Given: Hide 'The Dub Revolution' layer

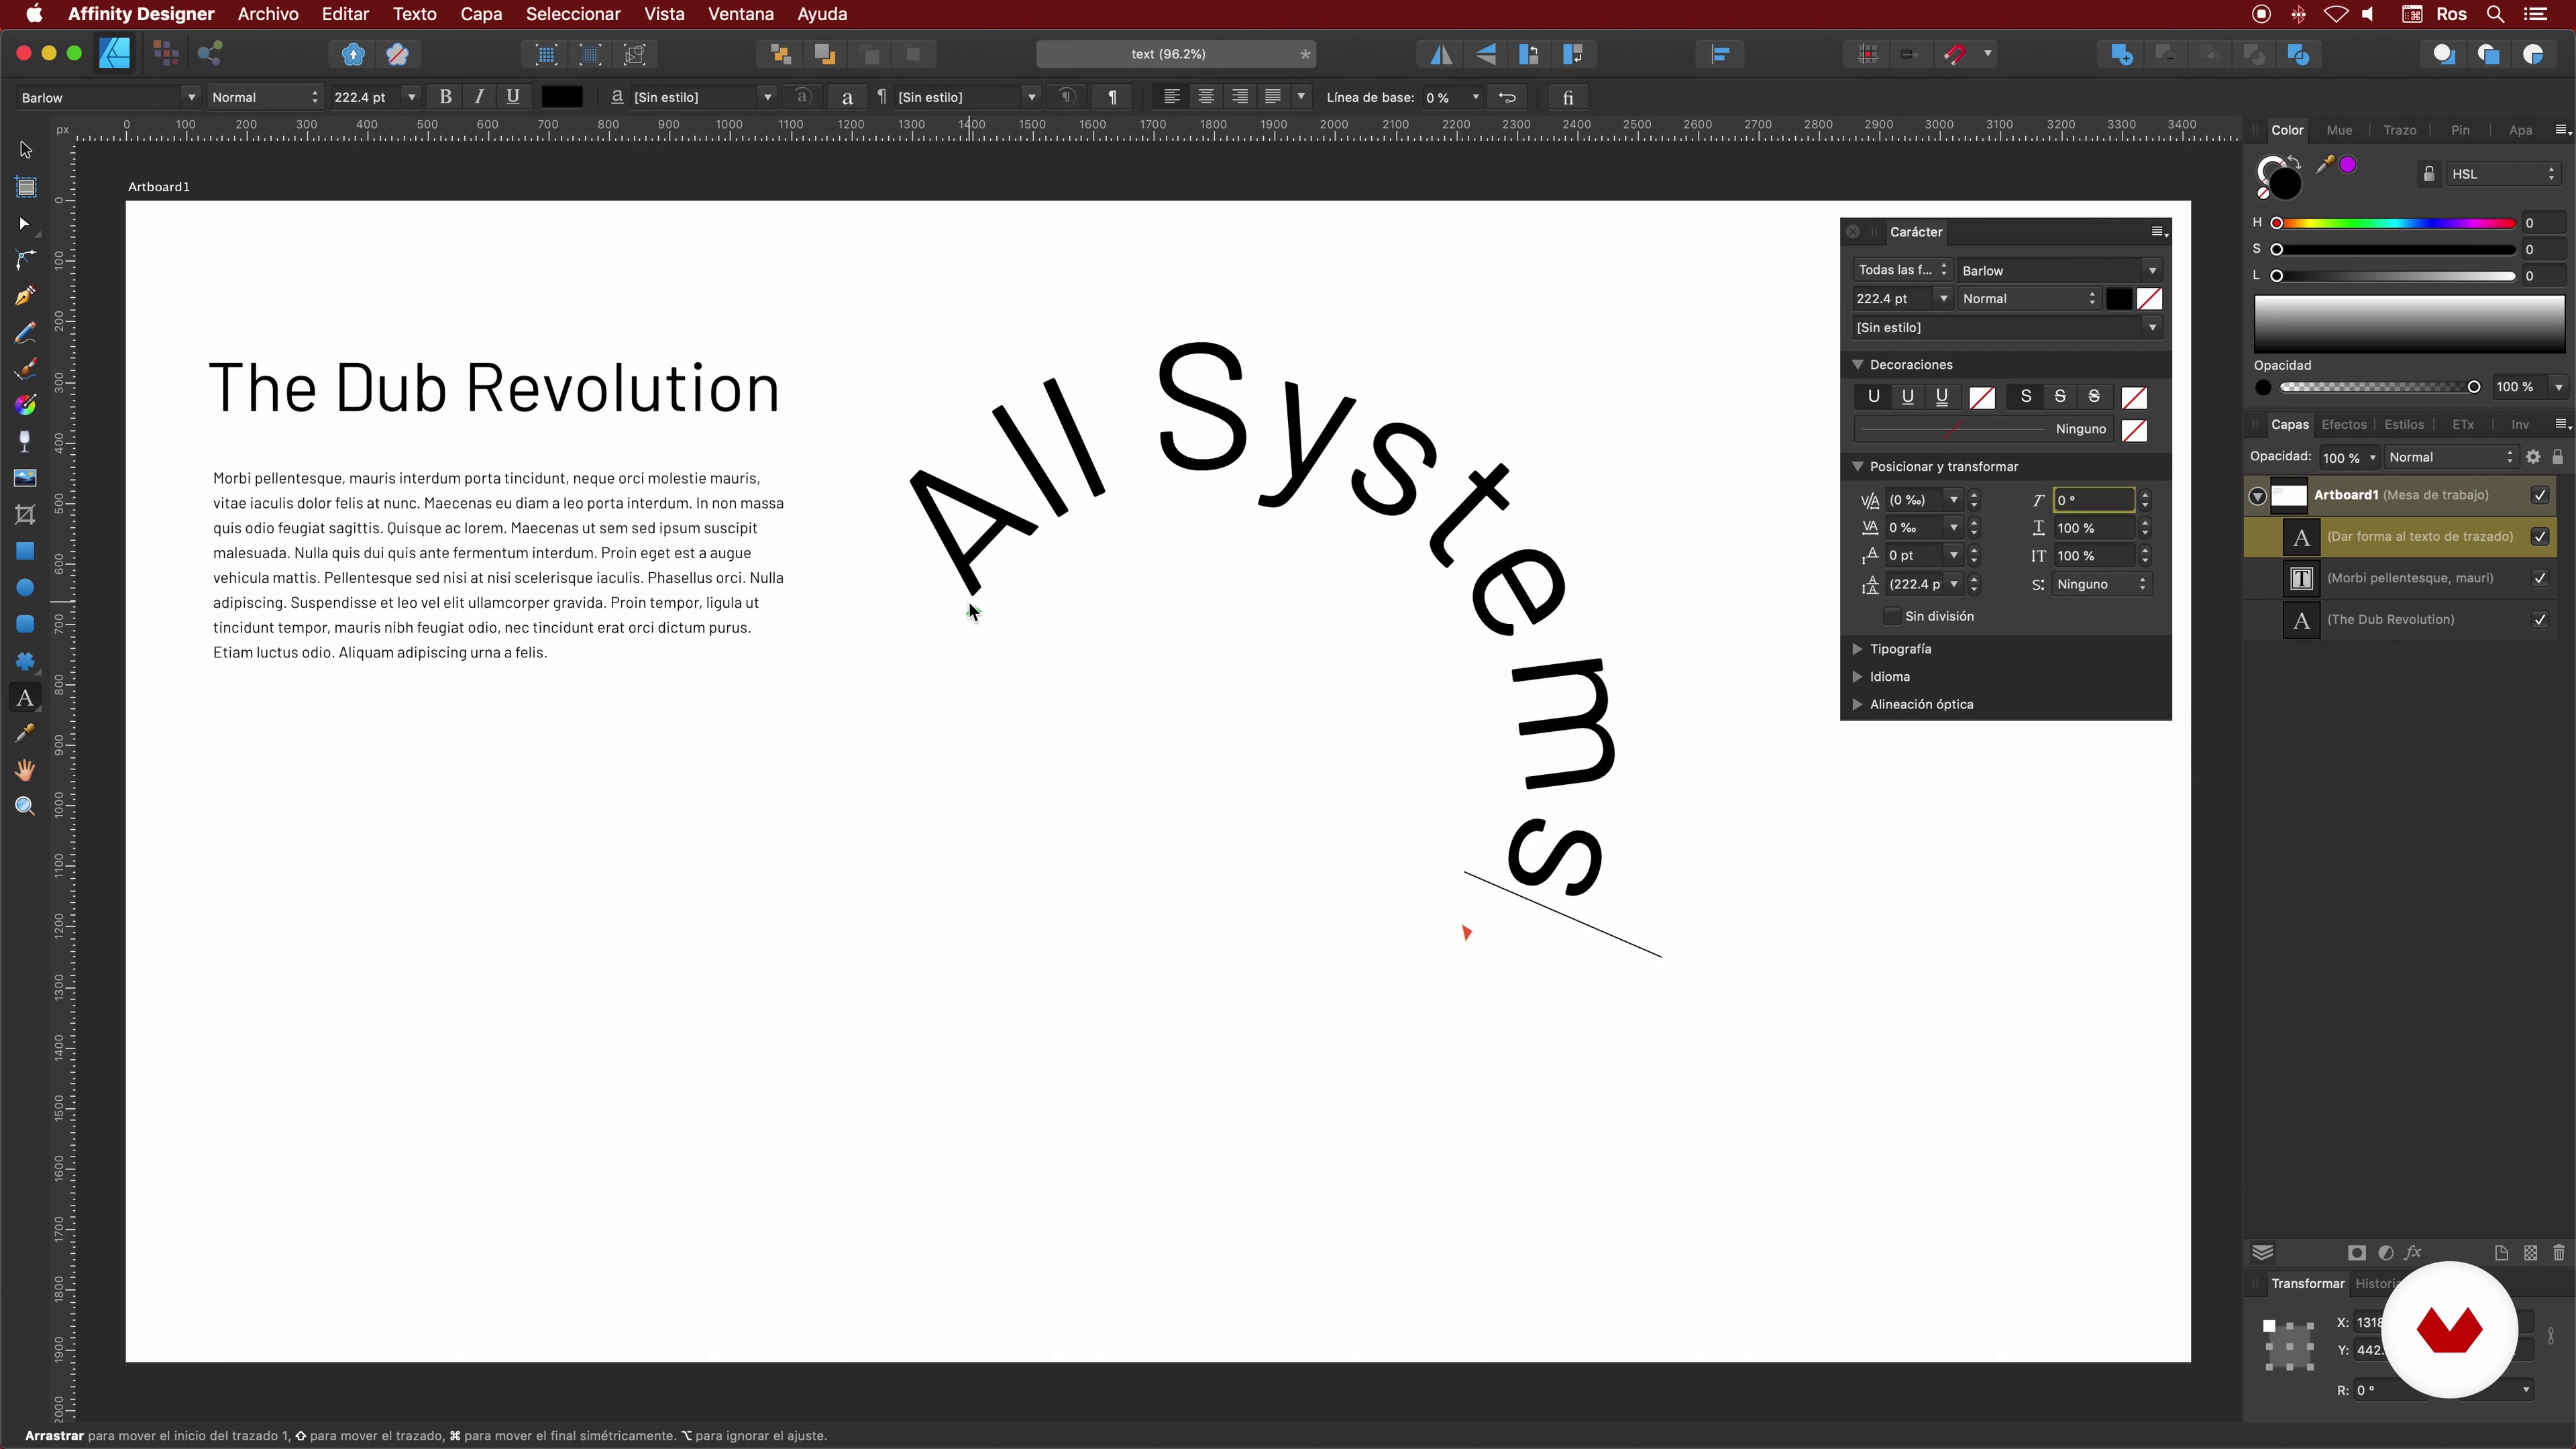Looking at the screenshot, I should 2540,620.
